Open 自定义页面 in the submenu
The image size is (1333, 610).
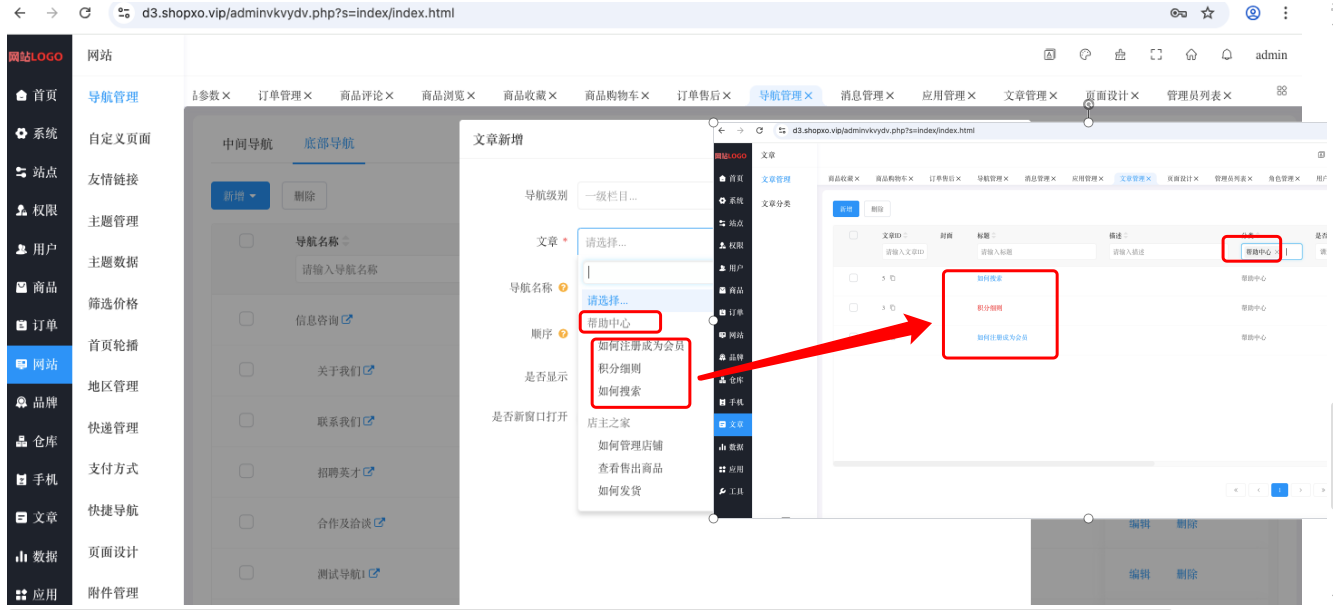coord(119,139)
